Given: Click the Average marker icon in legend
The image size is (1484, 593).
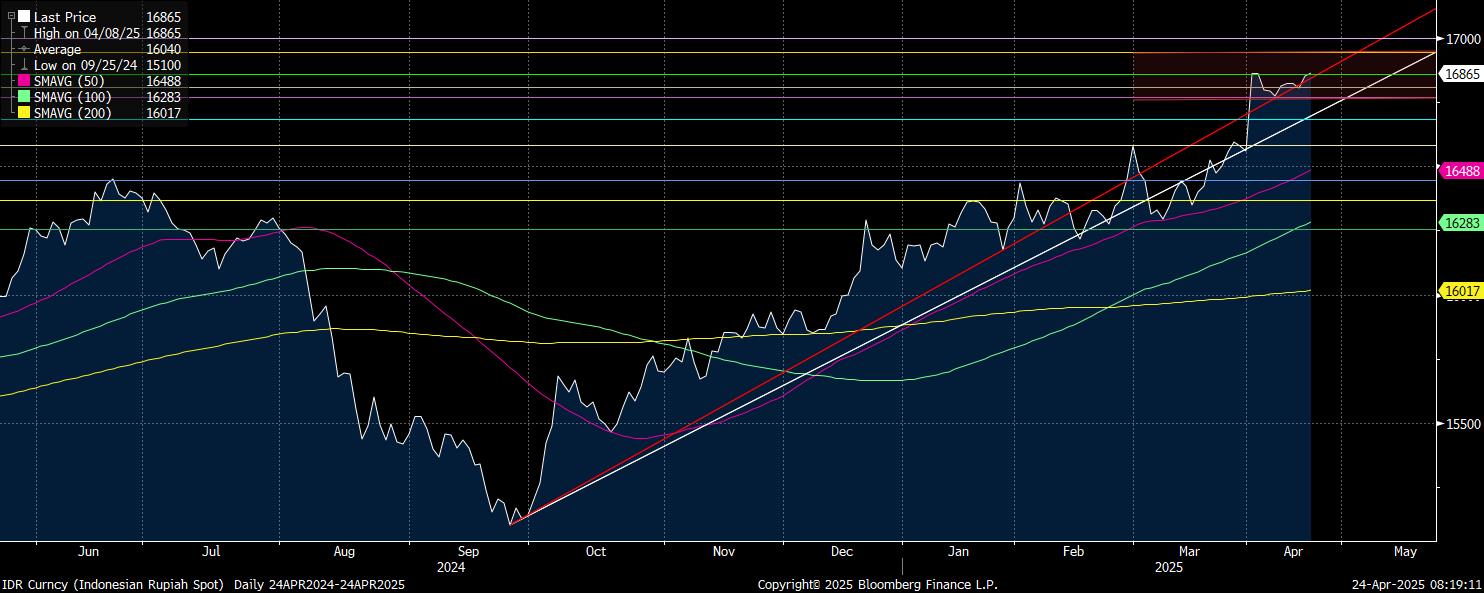Looking at the screenshot, I should pos(24,49).
